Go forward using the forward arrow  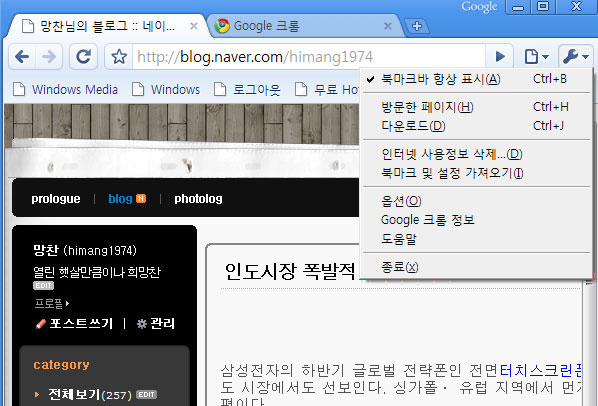click(49, 57)
